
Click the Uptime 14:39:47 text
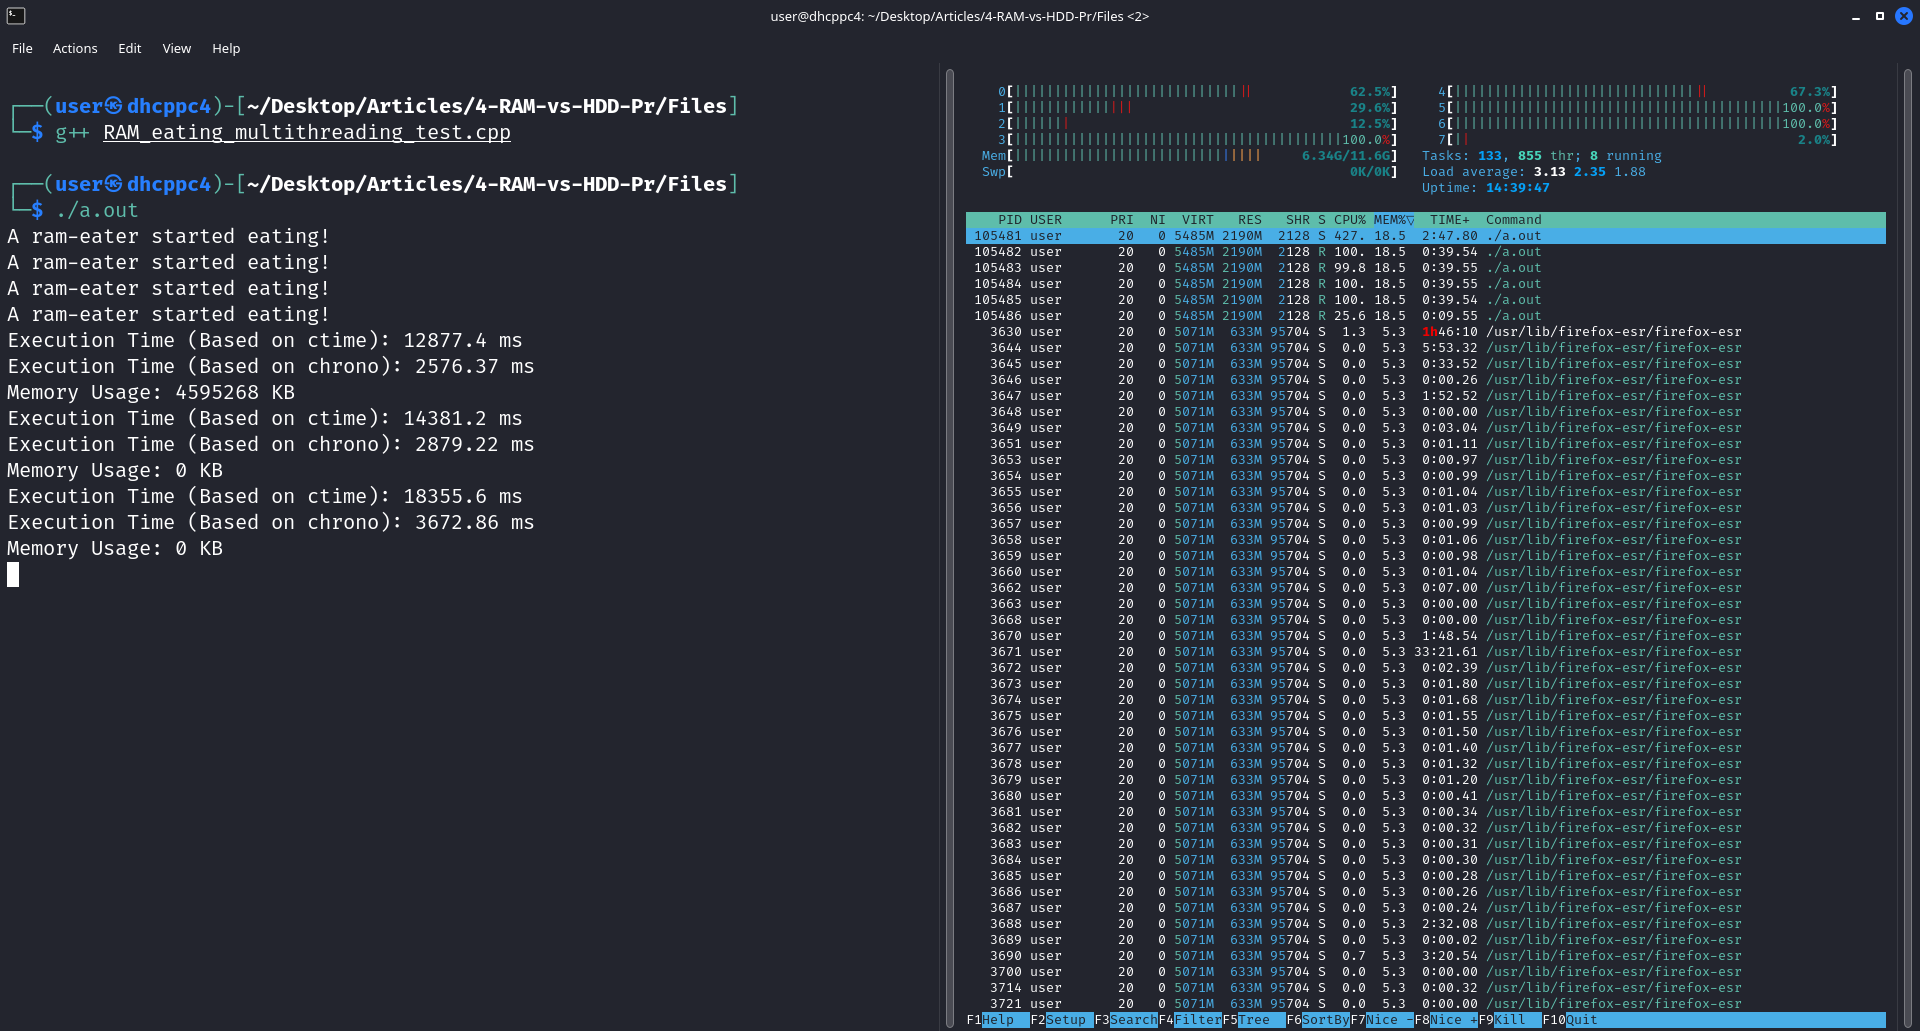point(1485,188)
